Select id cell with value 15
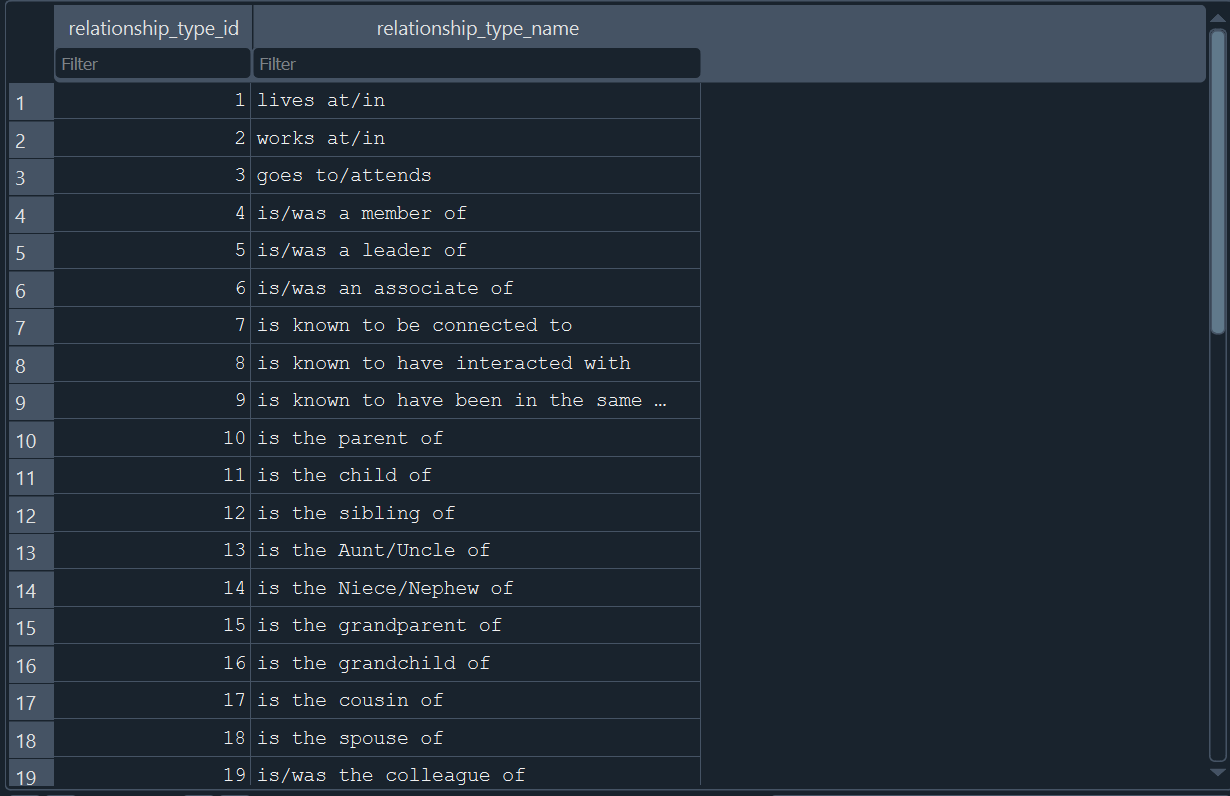Viewport: 1230px width, 796px height. click(152, 626)
